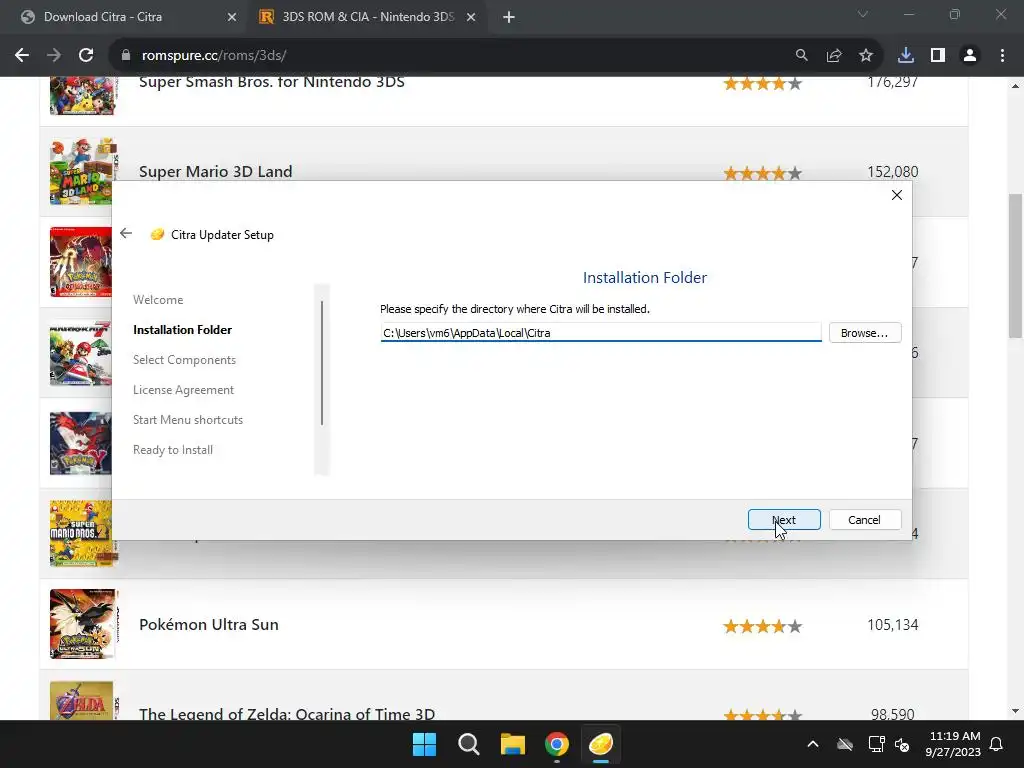The height and width of the screenshot is (768, 1024).
Task: Click Mario Kart 7 cover thumbnail
Action: point(80,353)
